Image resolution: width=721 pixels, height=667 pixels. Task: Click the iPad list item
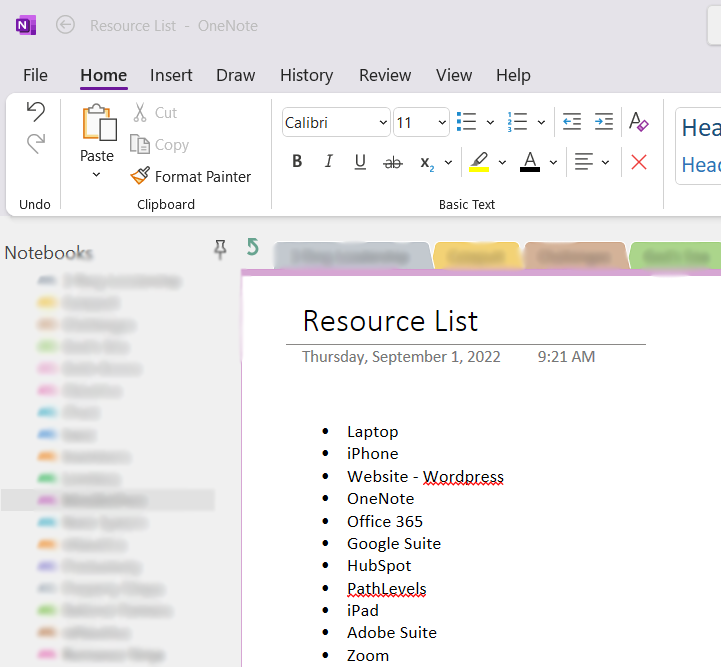click(x=363, y=610)
